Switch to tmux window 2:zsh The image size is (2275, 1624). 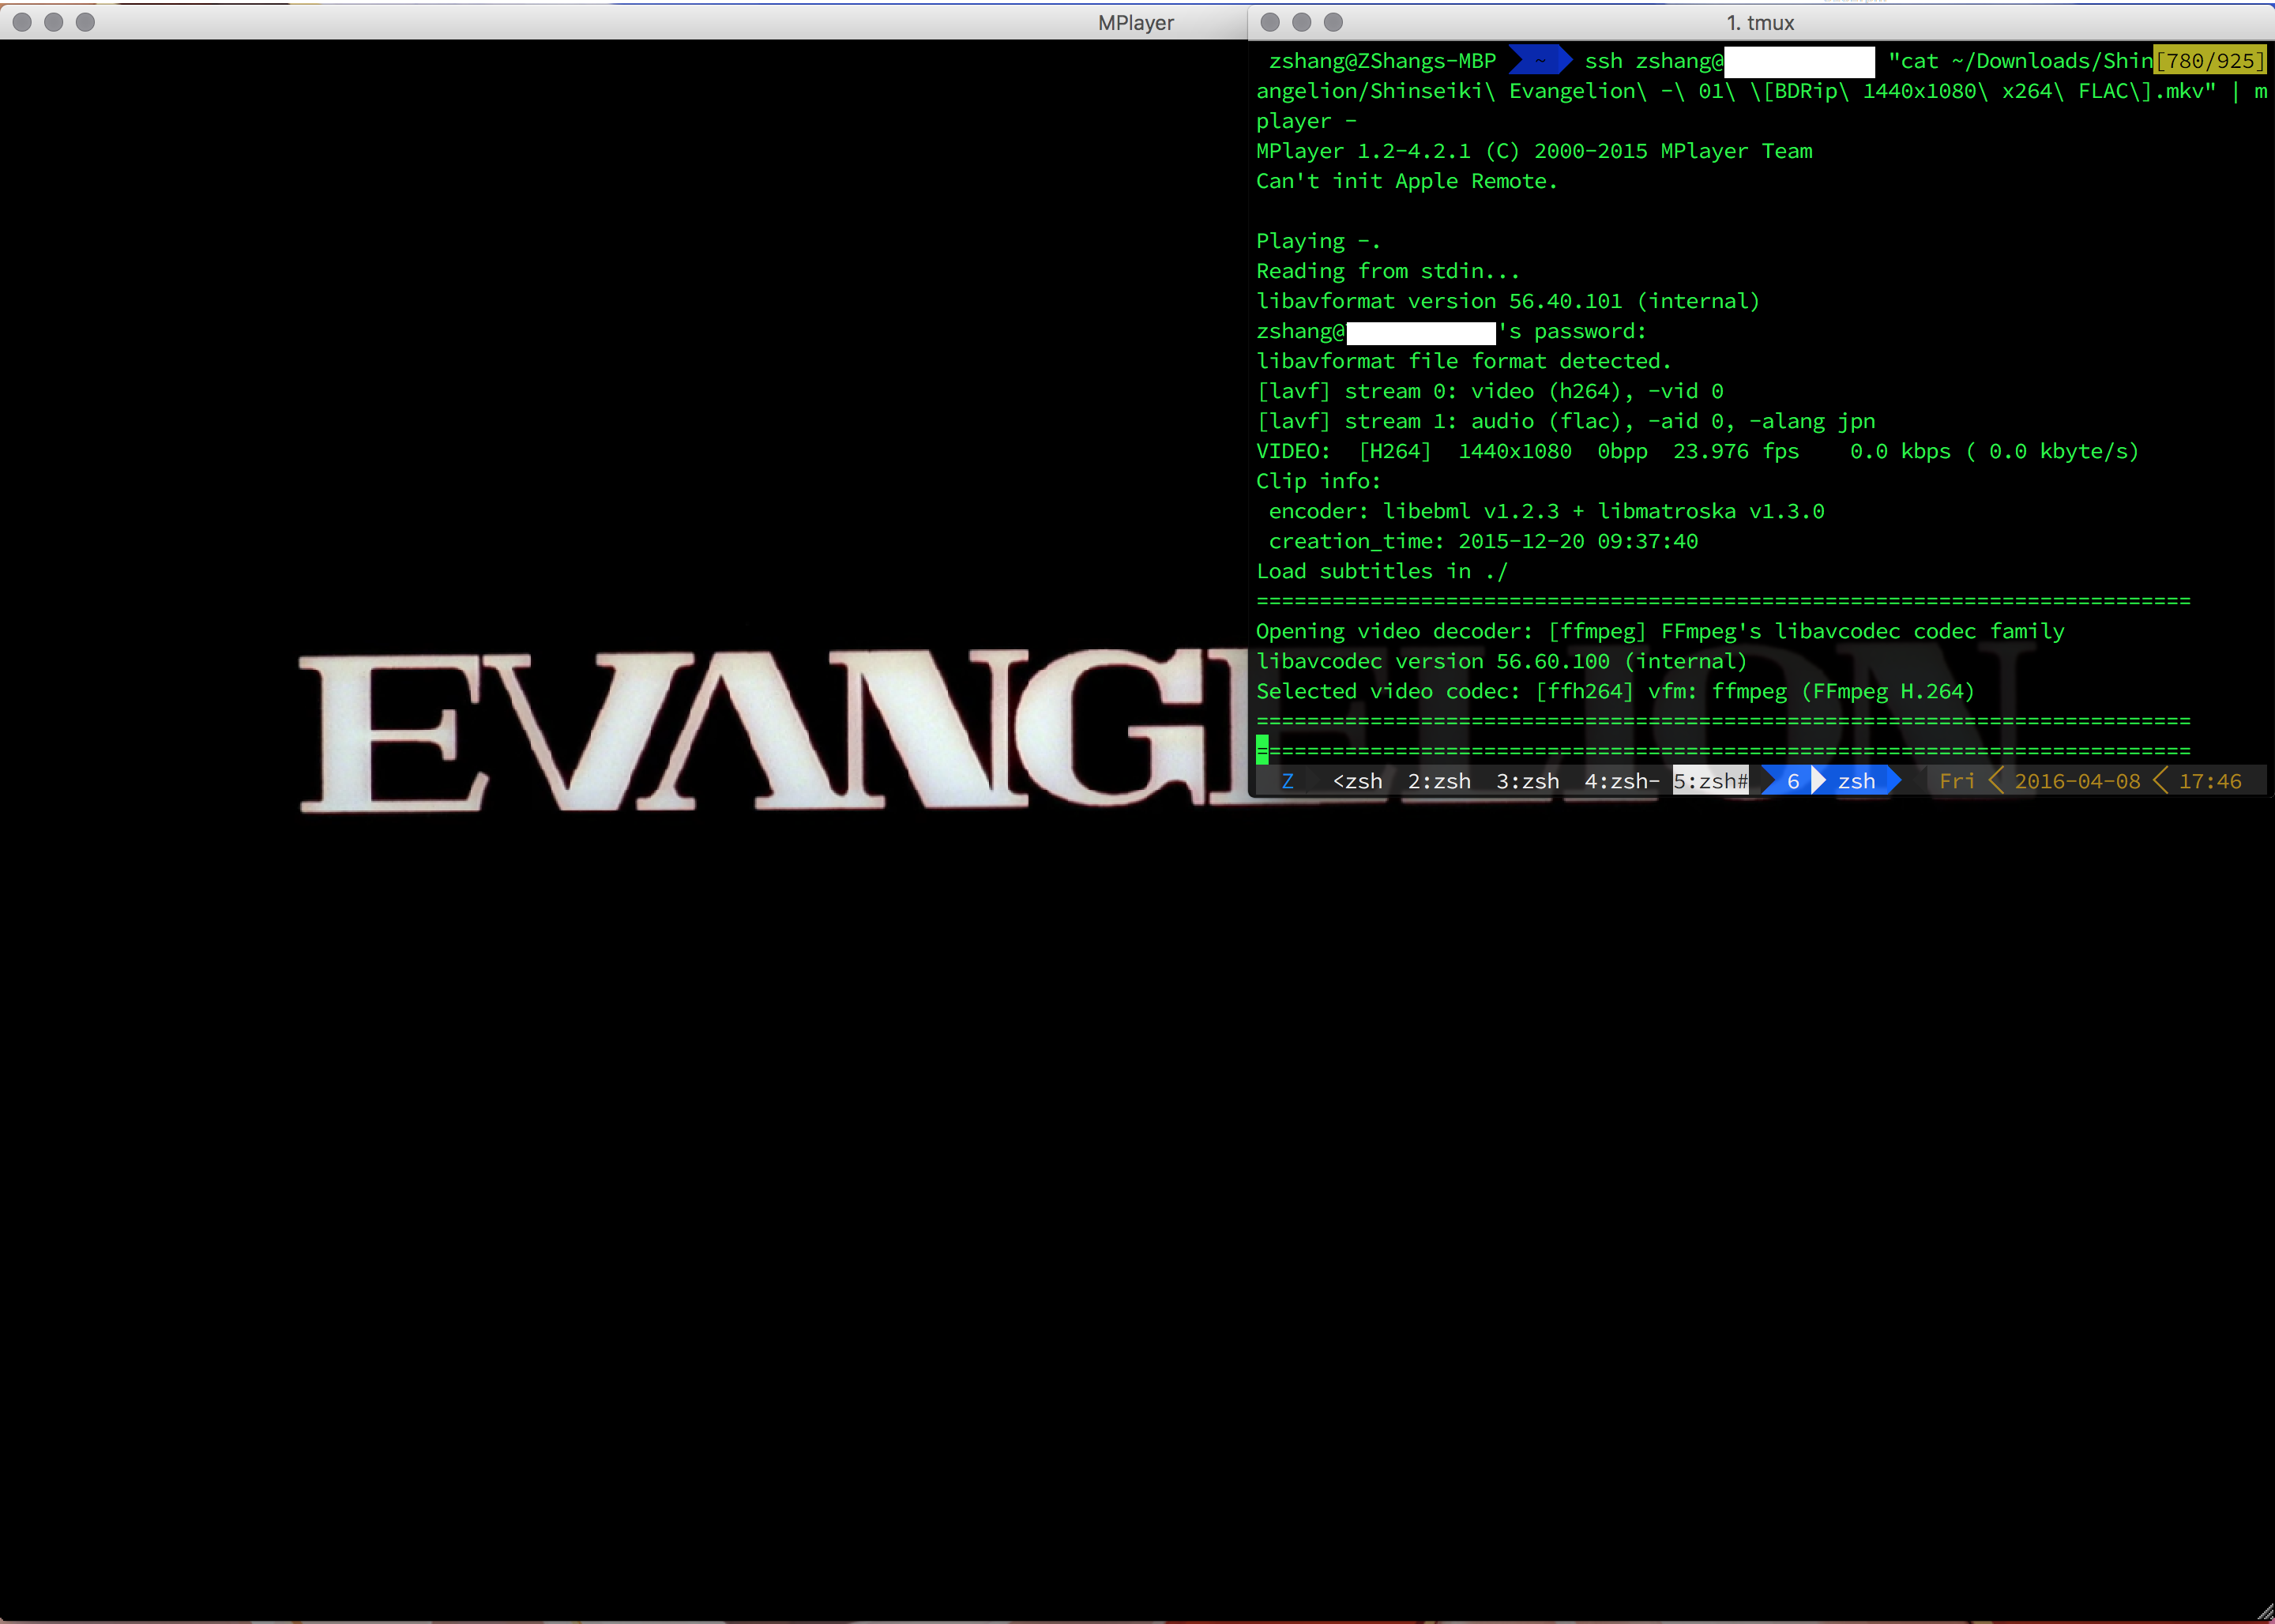[1438, 781]
